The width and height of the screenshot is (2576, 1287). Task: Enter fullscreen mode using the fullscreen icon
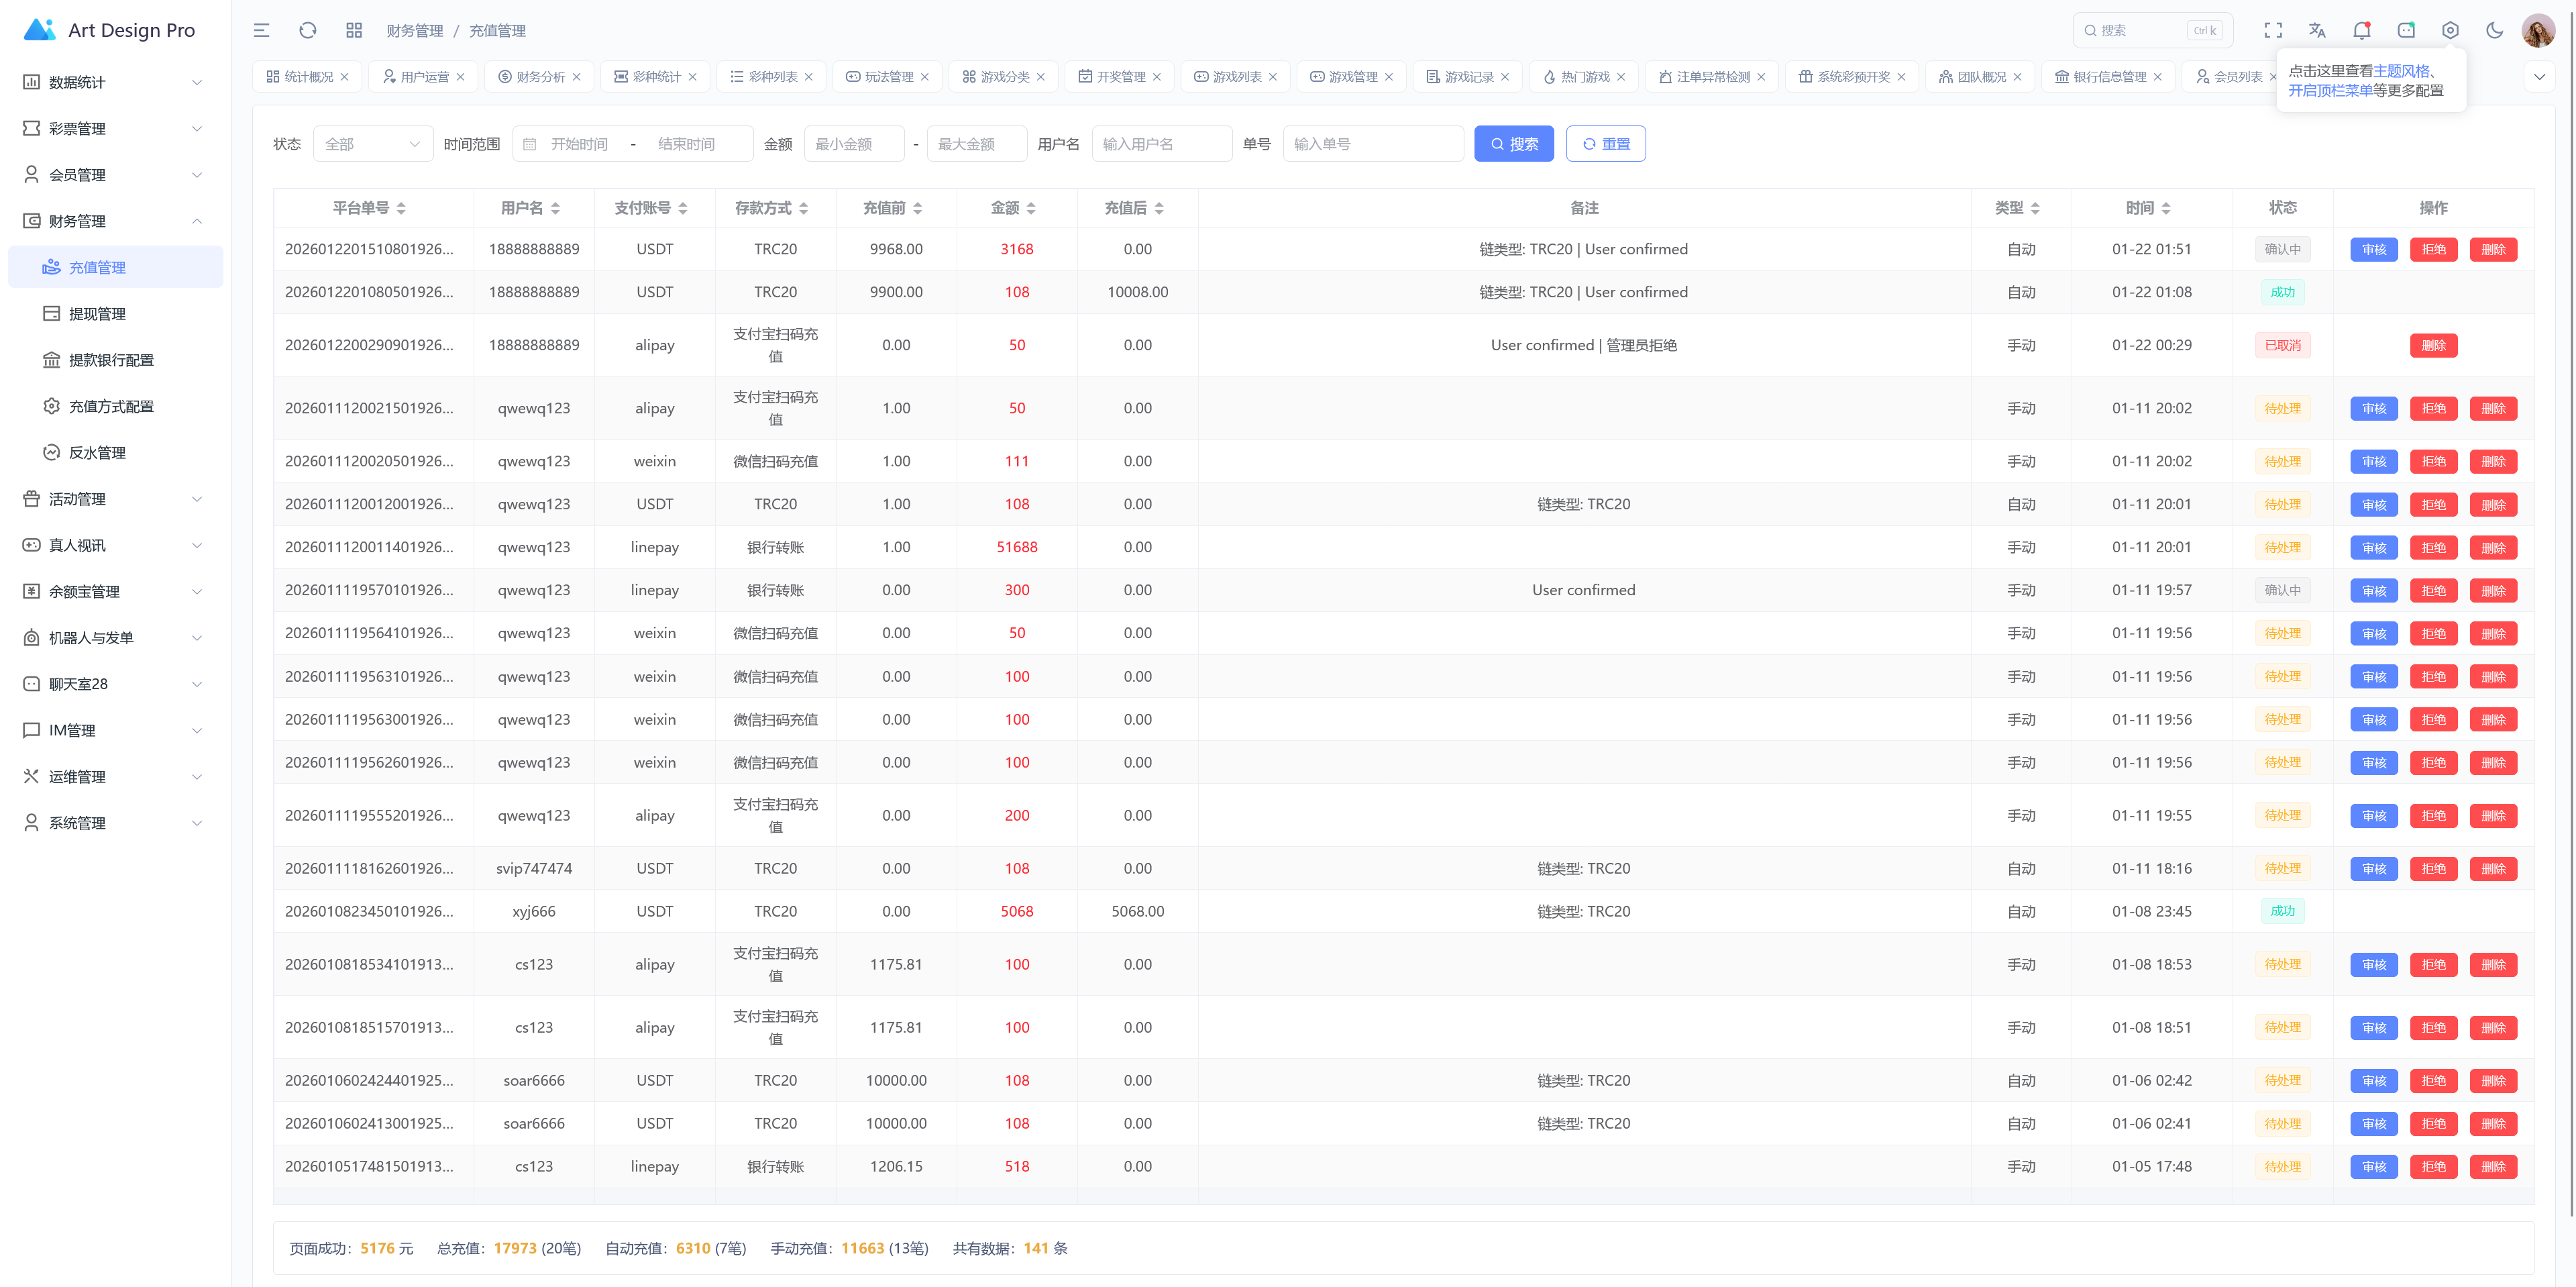click(x=2272, y=30)
